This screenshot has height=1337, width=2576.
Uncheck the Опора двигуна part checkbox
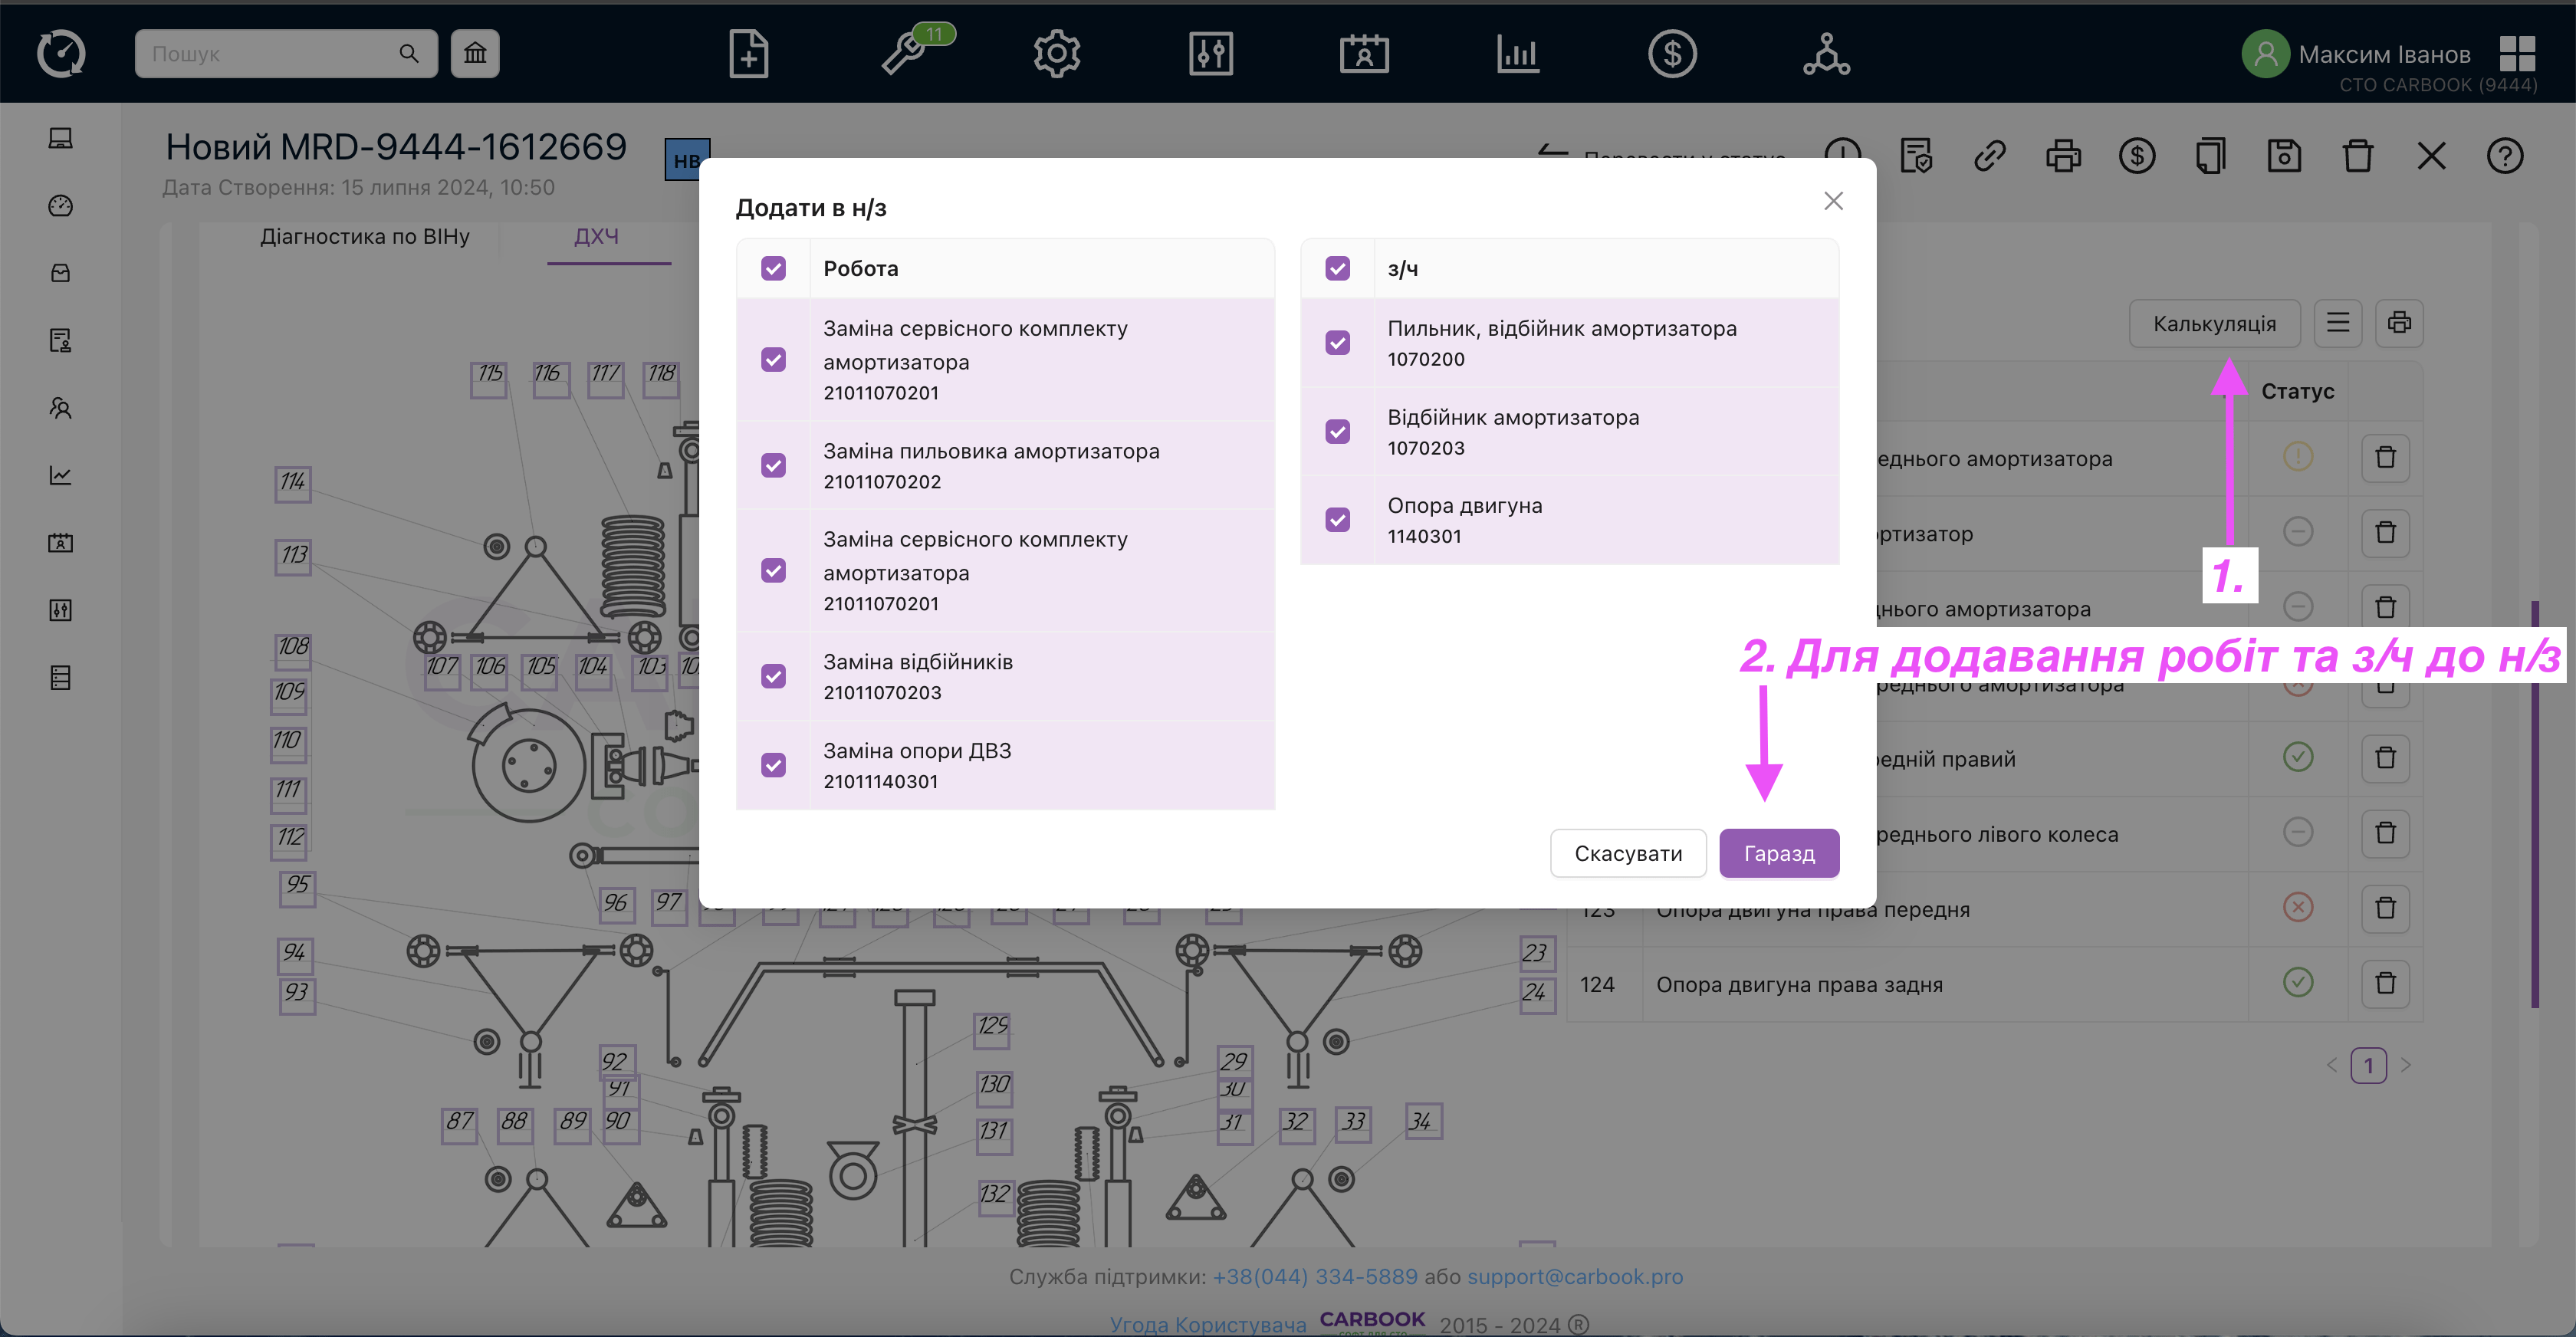coord(1337,520)
